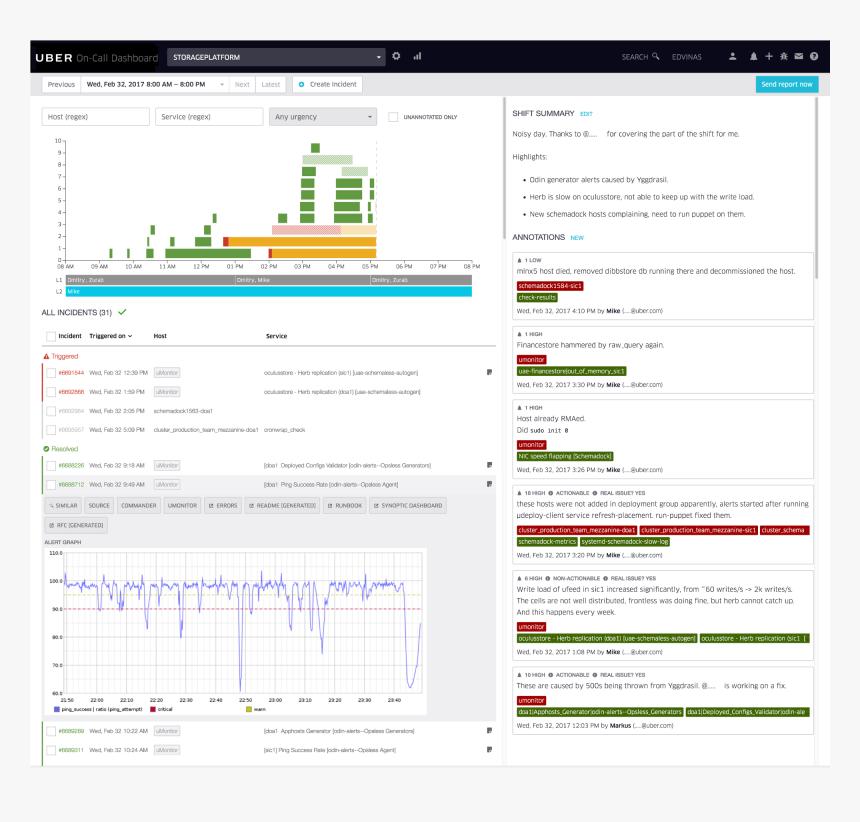
Task: Click the Triggered warning triangle icon
Action: tap(46, 356)
